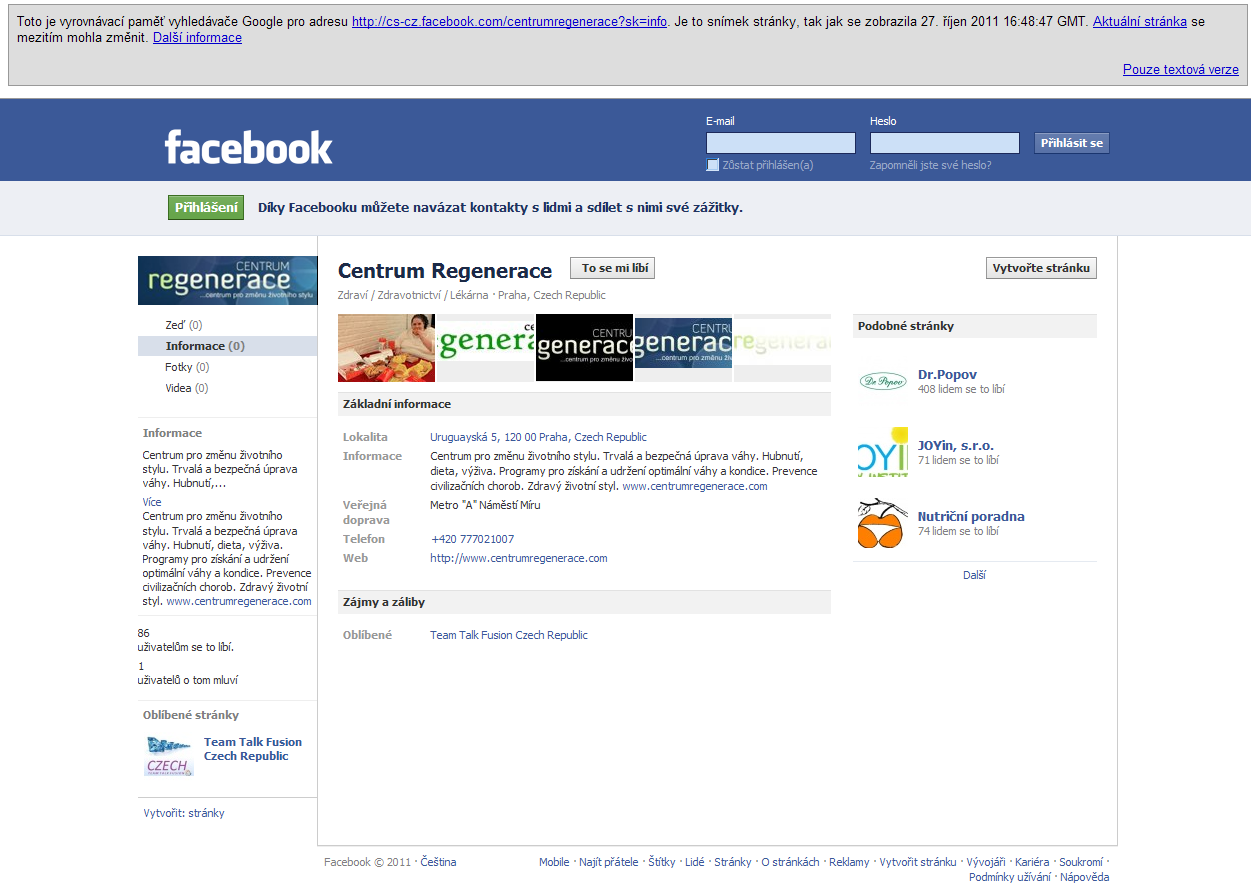
Task: Open the http://www.centrumregenerace.com web link
Action: [x=518, y=558]
